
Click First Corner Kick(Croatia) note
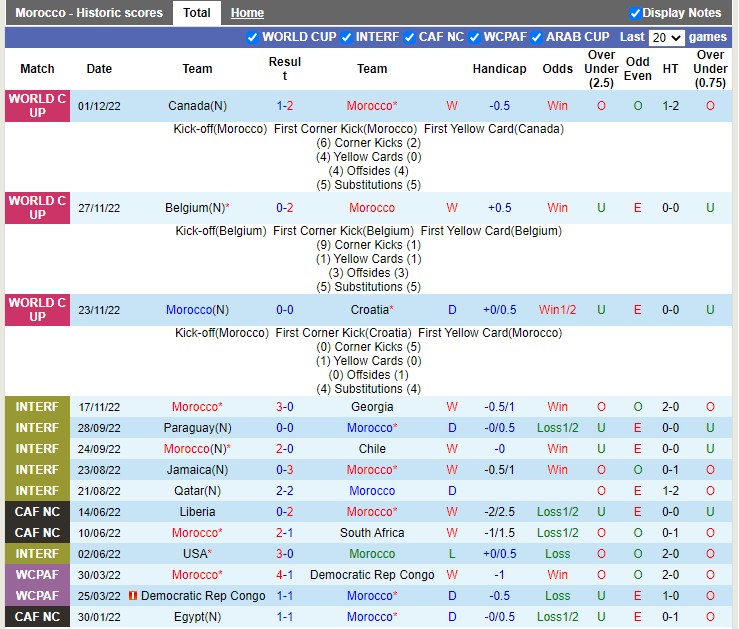[x=344, y=333]
